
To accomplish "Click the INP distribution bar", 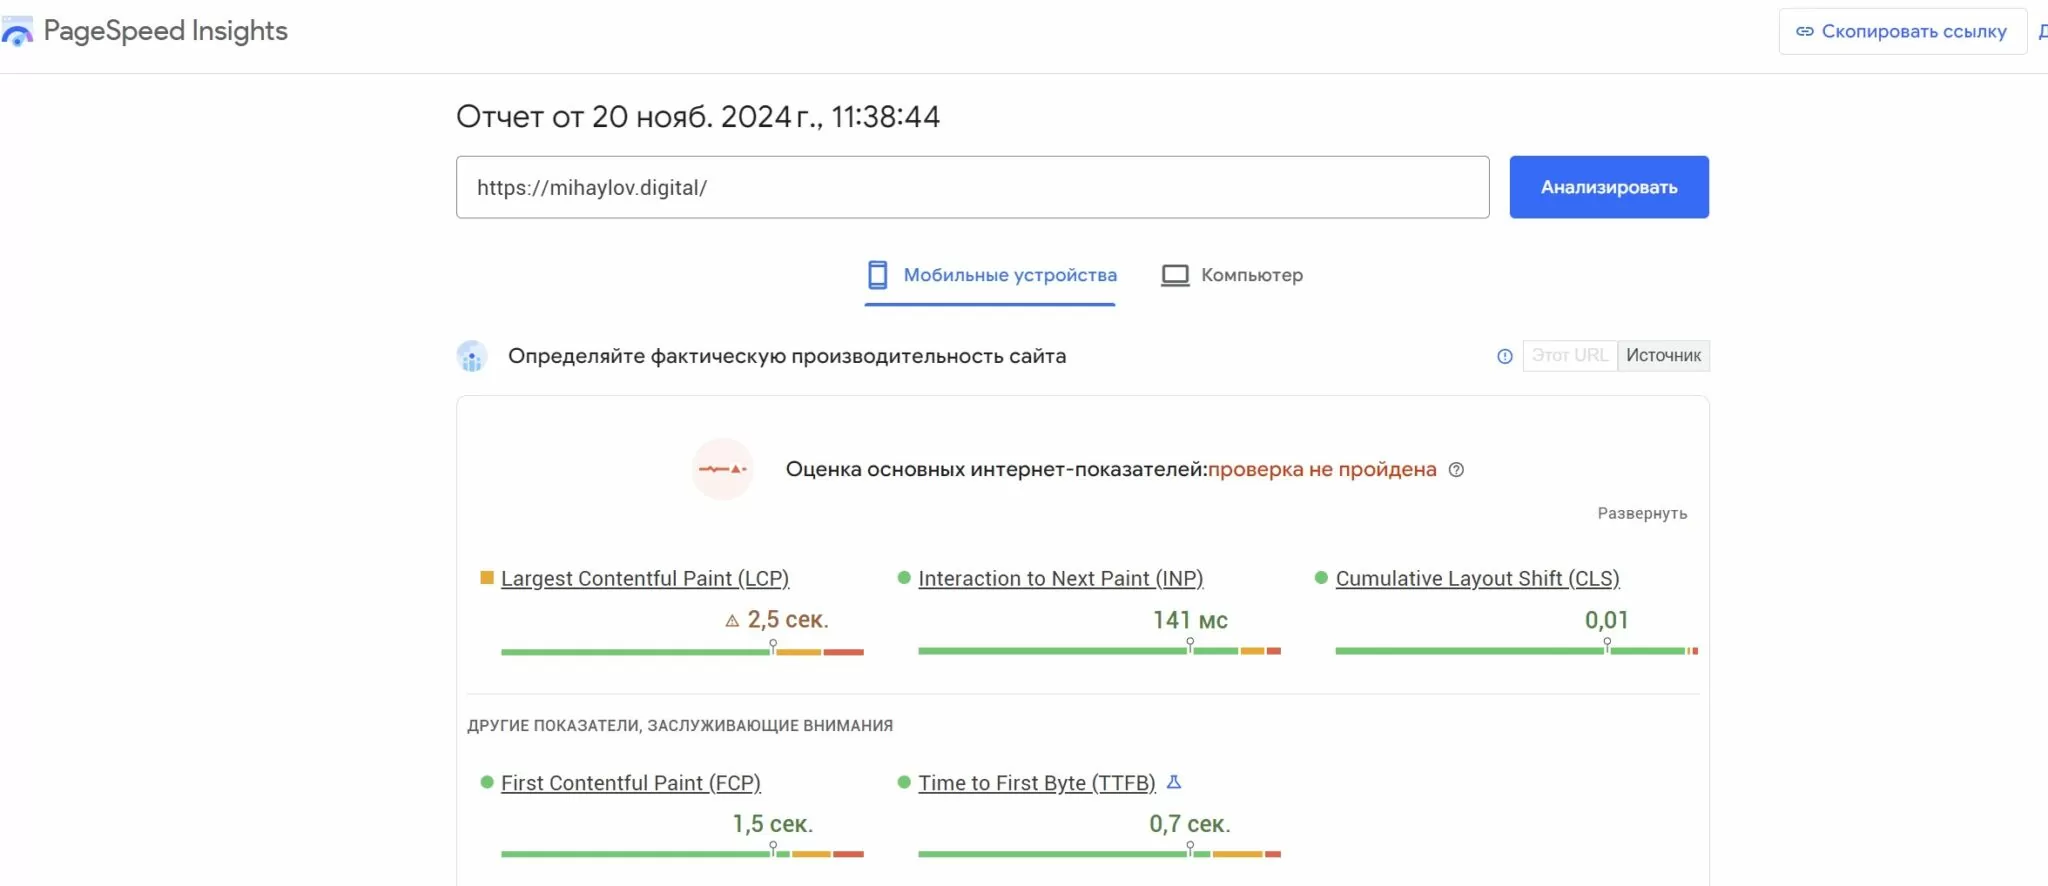I will 1099,651.
